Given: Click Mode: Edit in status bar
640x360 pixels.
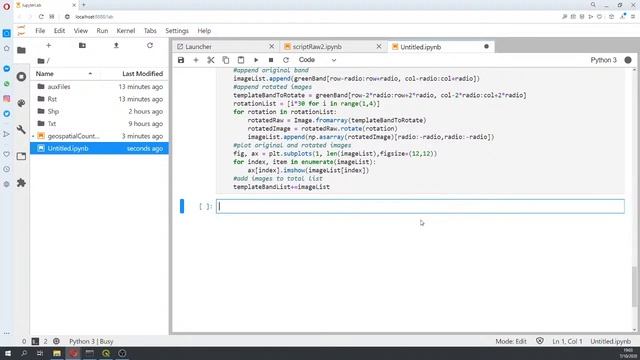Looking at the screenshot, I should click(x=511, y=341).
